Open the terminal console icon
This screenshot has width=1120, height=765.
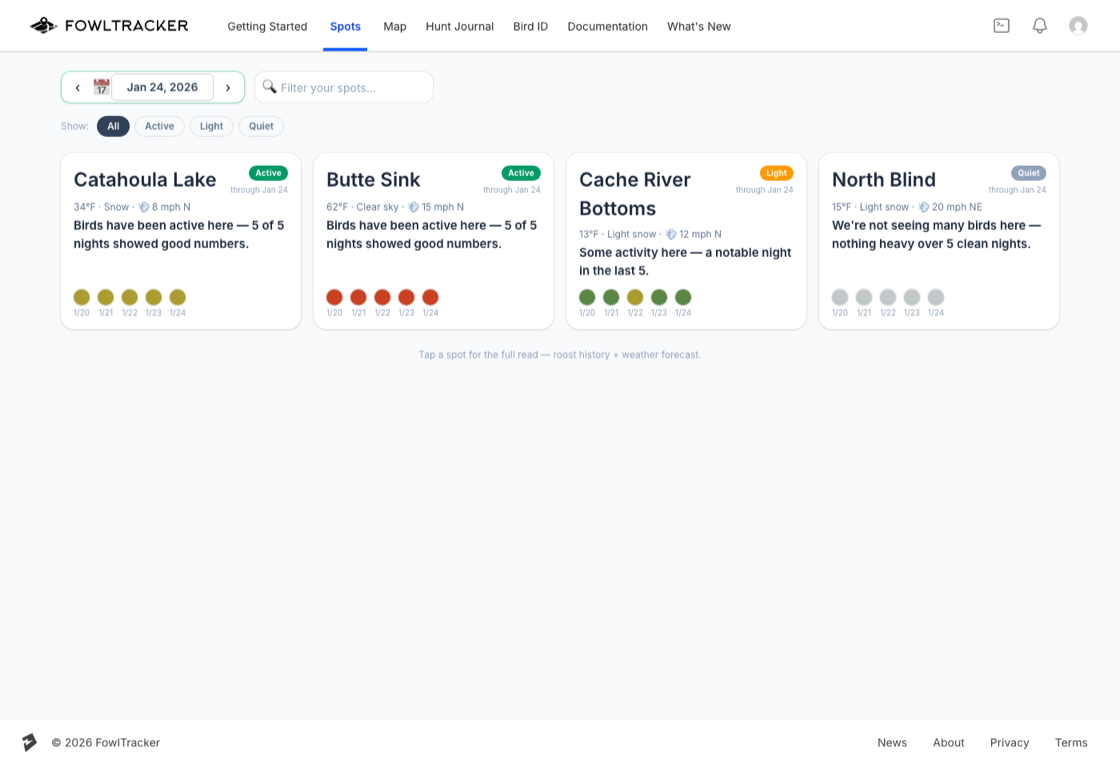coord(1001,26)
